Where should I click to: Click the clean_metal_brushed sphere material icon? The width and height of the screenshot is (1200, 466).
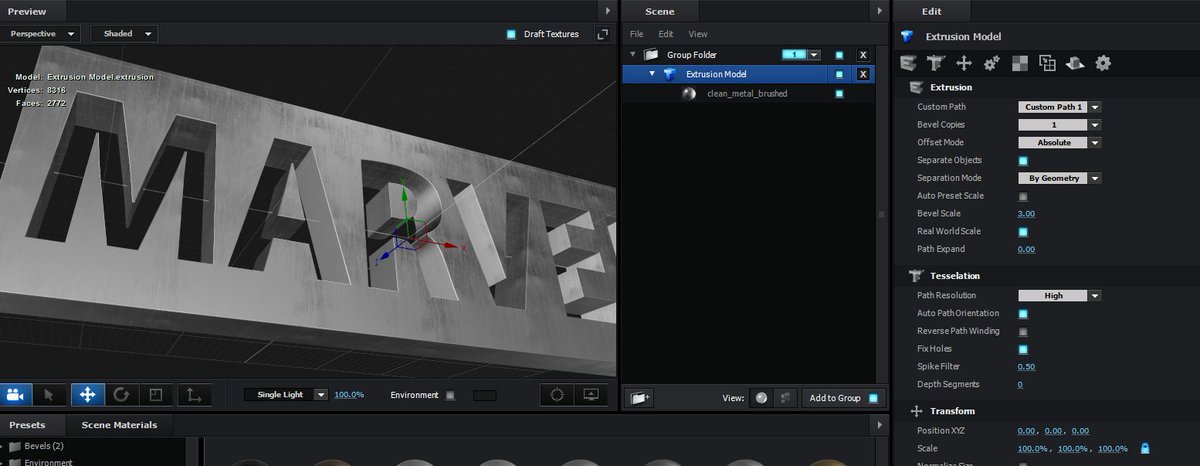(x=689, y=93)
